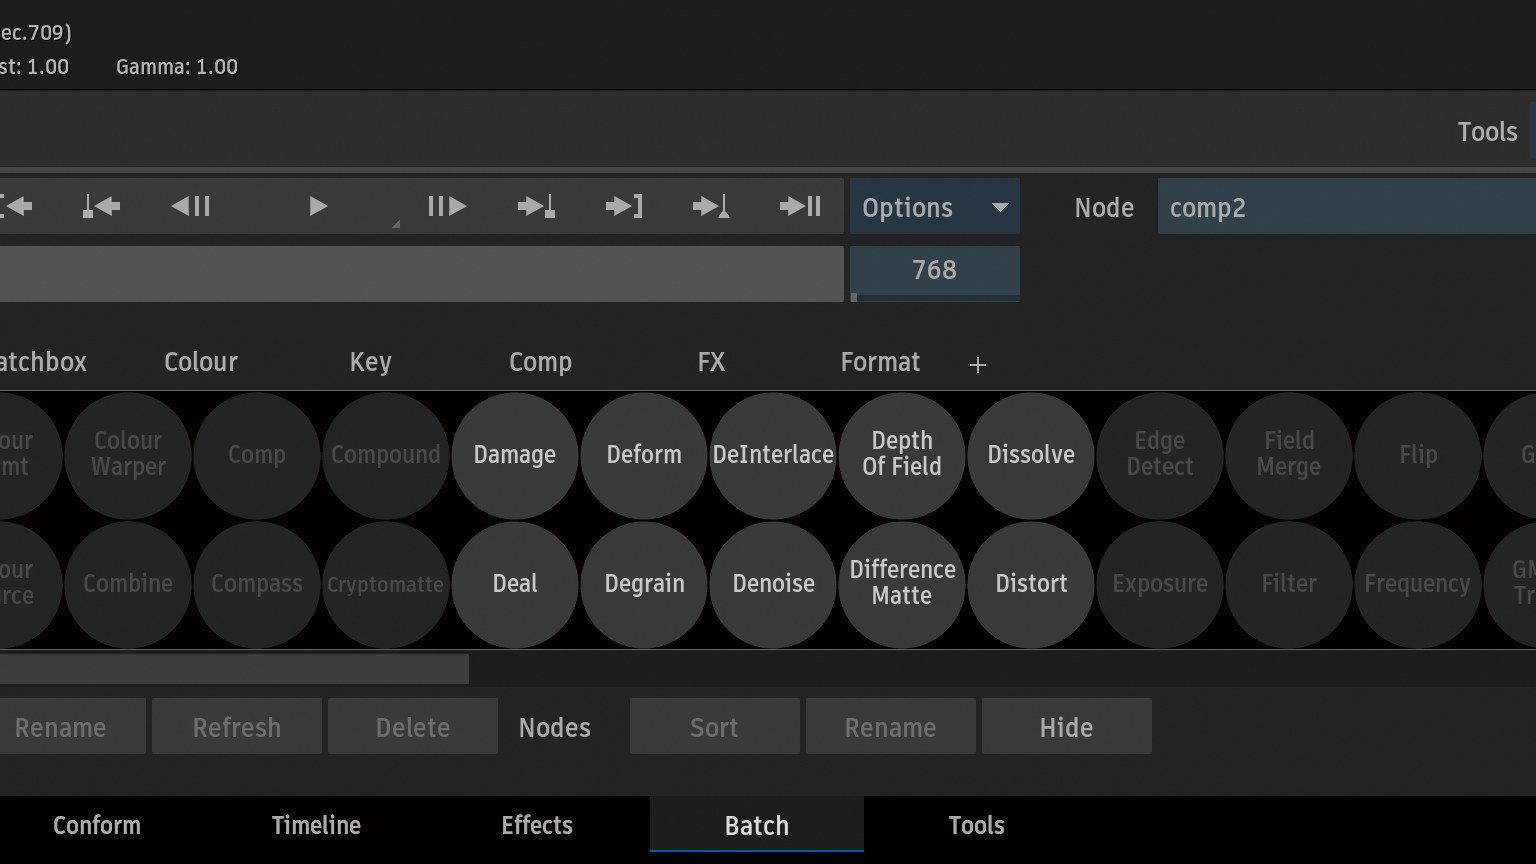Click the arrow with triangle marker icon
Image resolution: width=1536 pixels, height=864 pixels.
click(711, 207)
